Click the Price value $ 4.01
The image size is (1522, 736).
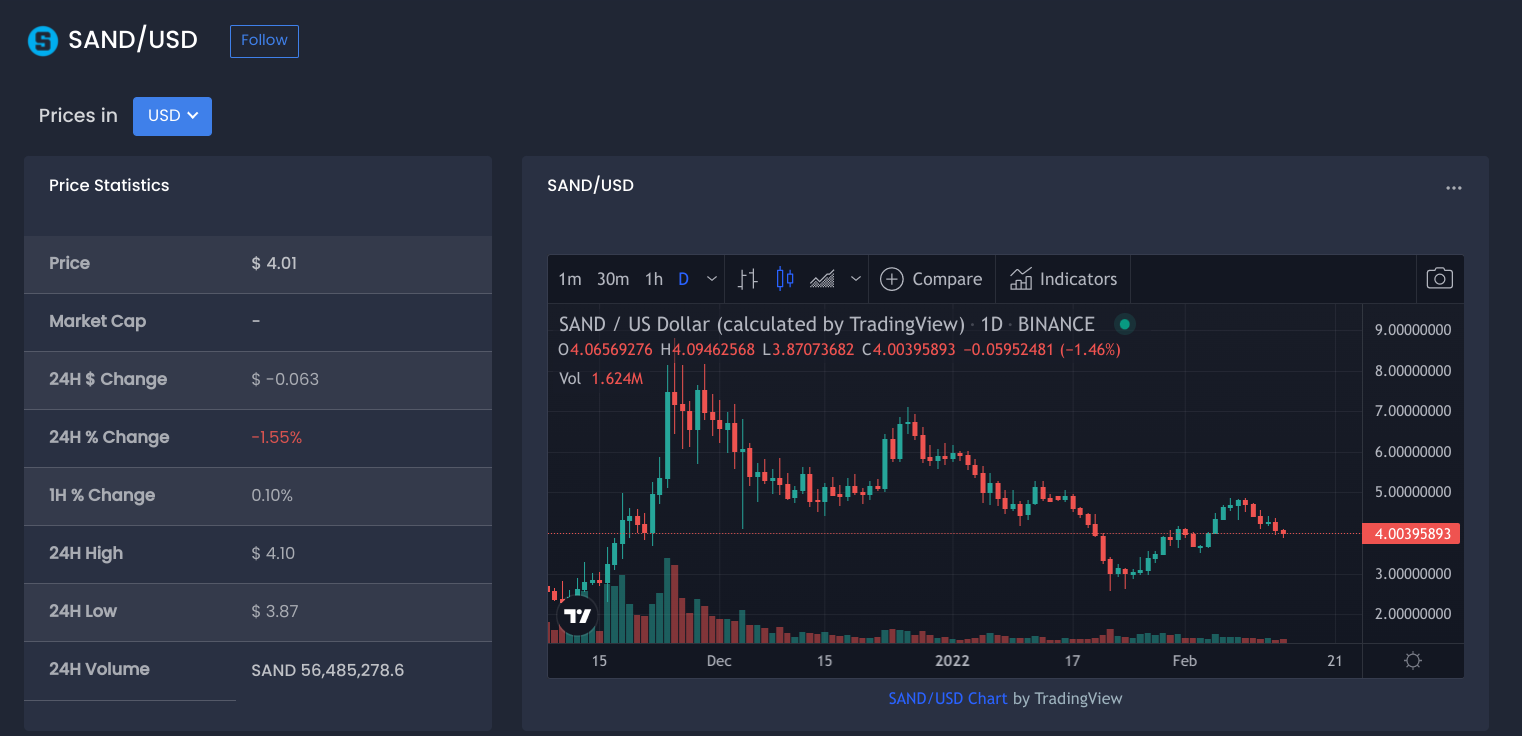[274, 263]
